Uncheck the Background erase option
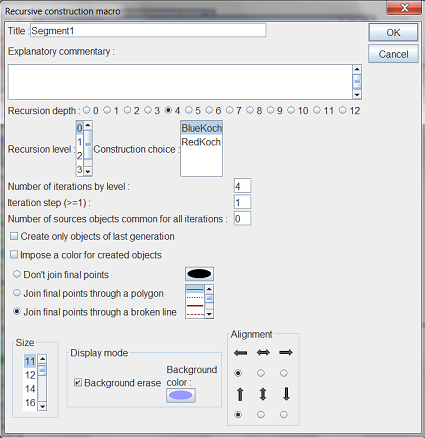The width and height of the screenshot is (425, 438). click(x=78, y=383)
